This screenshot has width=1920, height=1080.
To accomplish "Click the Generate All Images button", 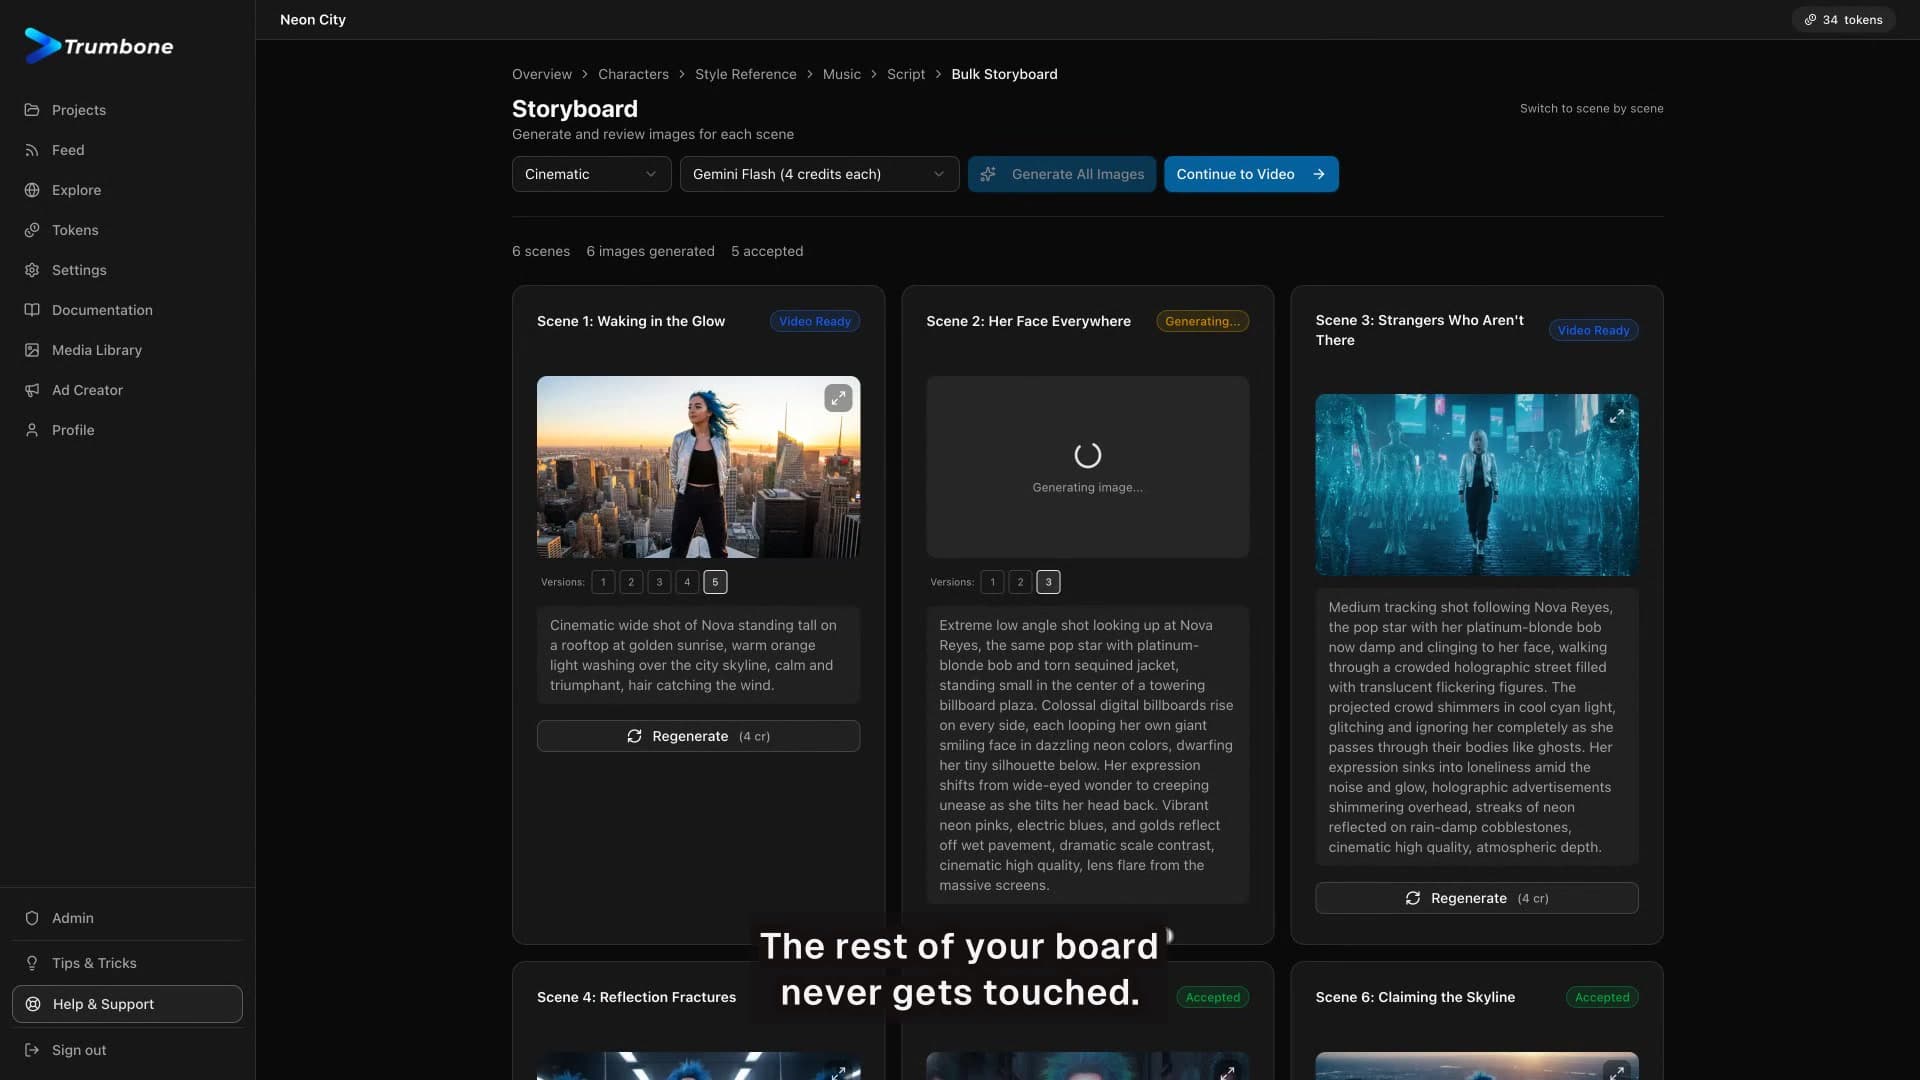I will pyautogui.click(x=1061, y=174).
